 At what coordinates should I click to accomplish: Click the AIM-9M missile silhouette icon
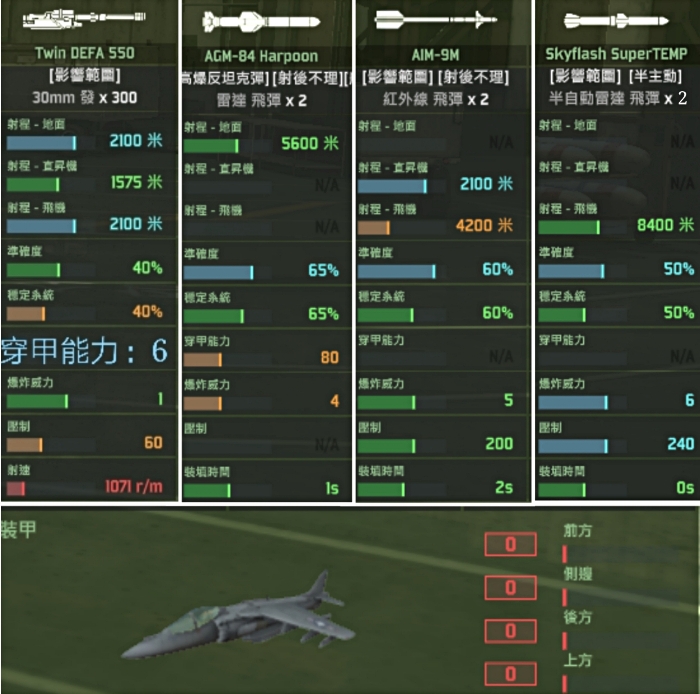pos(436,20)
